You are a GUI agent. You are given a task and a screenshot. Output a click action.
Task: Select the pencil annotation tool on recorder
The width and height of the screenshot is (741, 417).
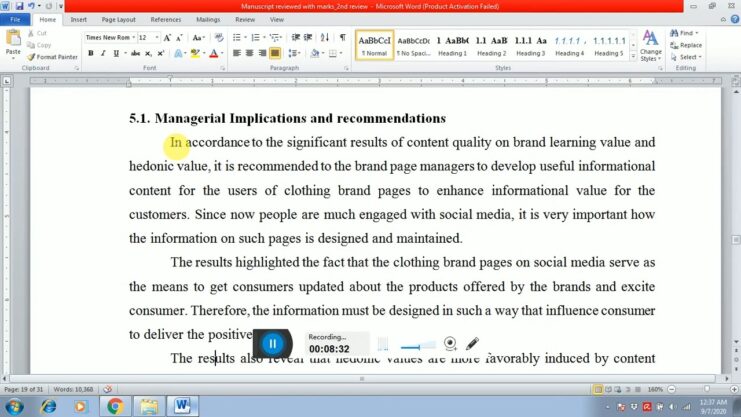(472, 343)
